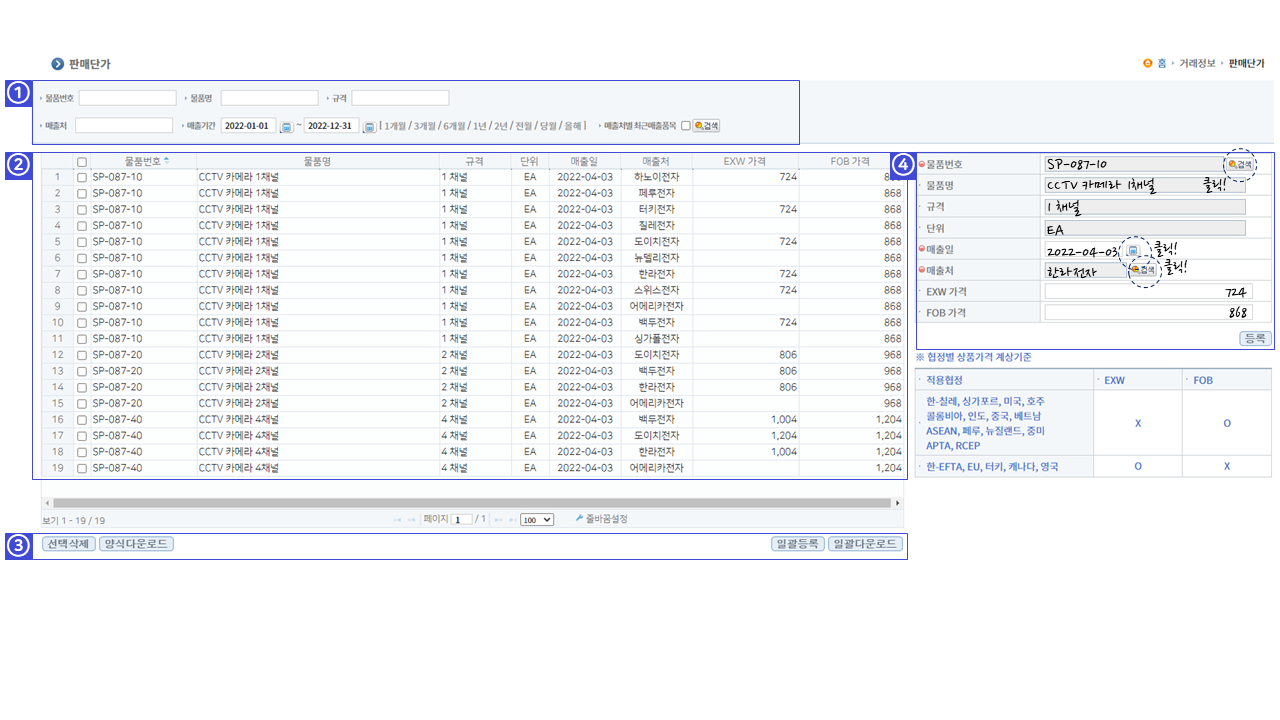Go to 거래정보 in the breadcrumb
This screenshot has height=720, width=1280.
pos(1197,63)
